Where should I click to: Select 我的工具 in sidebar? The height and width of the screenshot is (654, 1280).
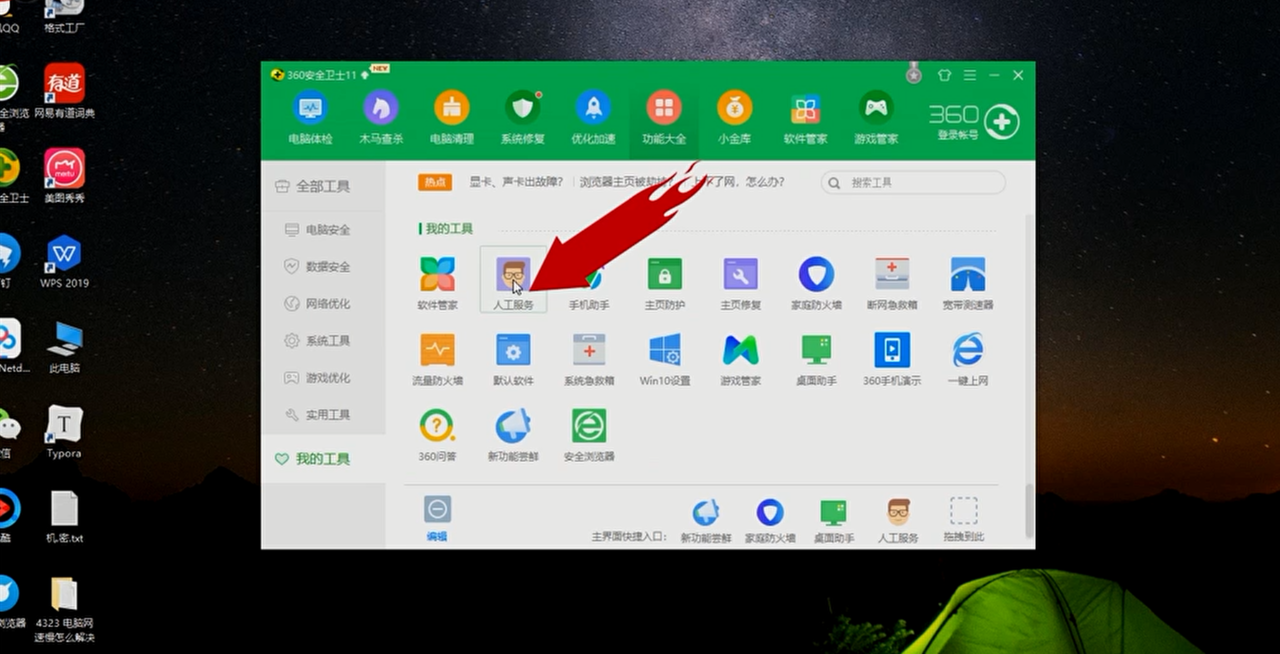(323, 459)
